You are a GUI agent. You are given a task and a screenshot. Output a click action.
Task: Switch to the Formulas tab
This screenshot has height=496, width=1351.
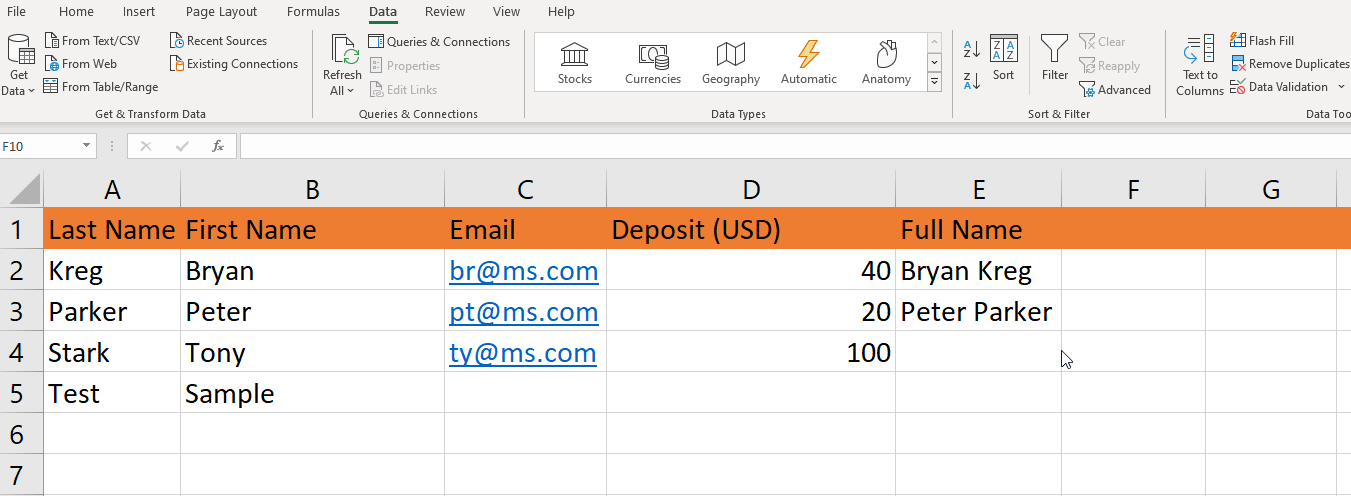click(313, 12)
